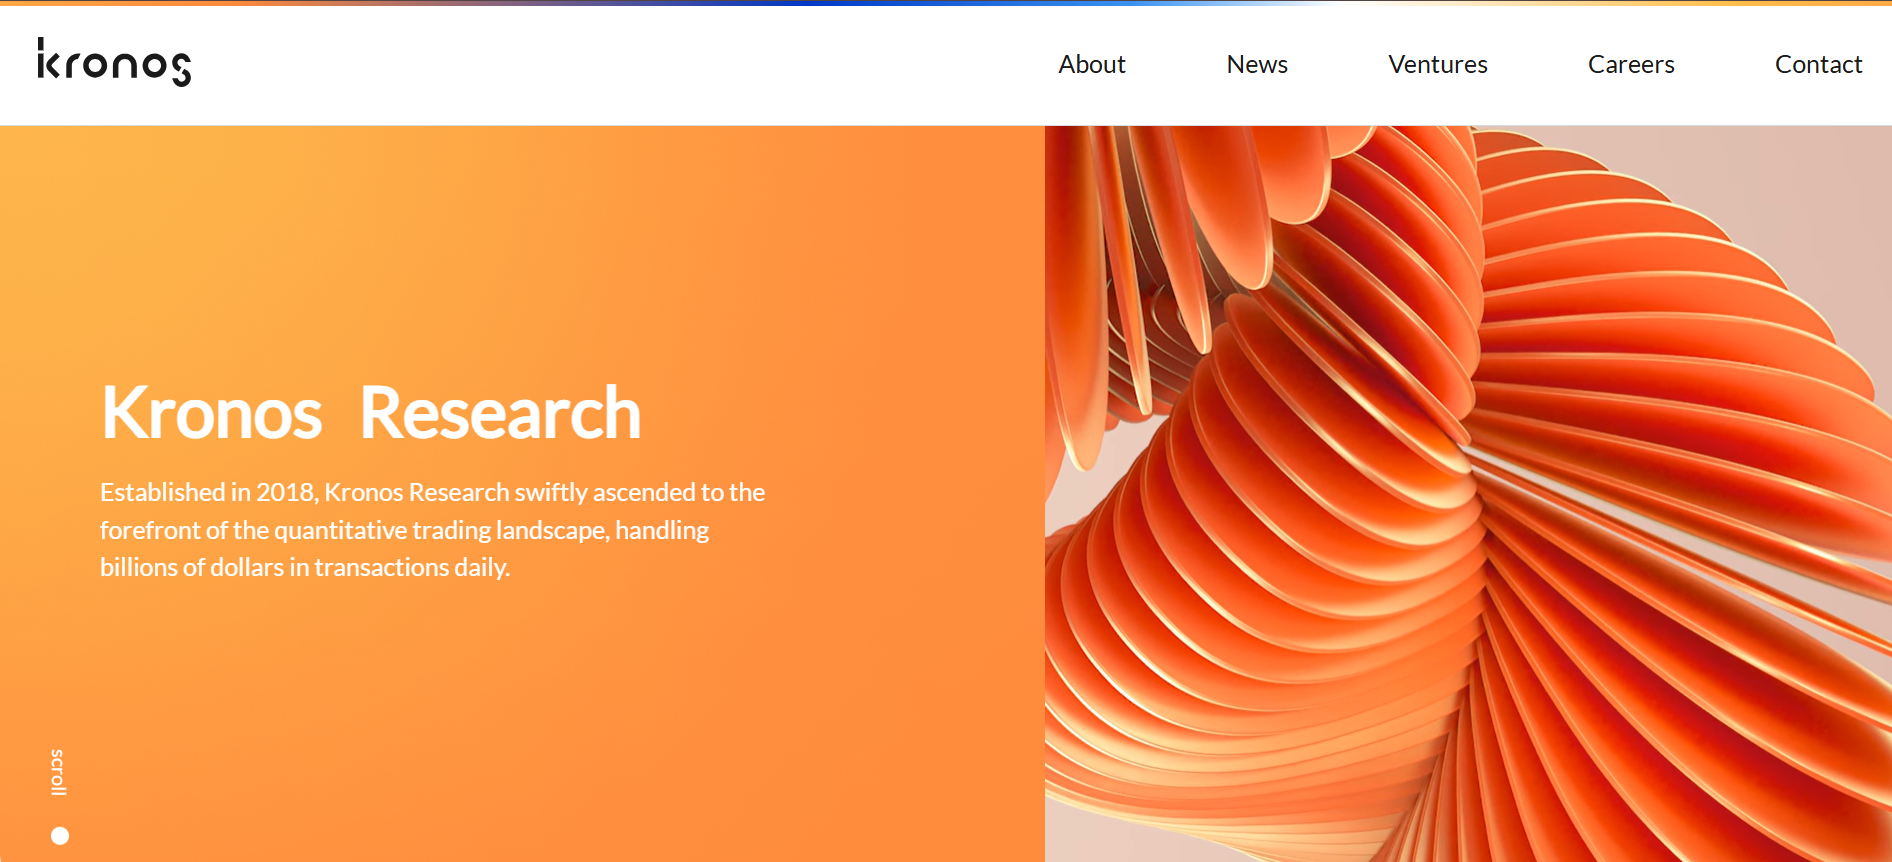Select the Contact link
1892x862 pixels.
[1818, 64]
